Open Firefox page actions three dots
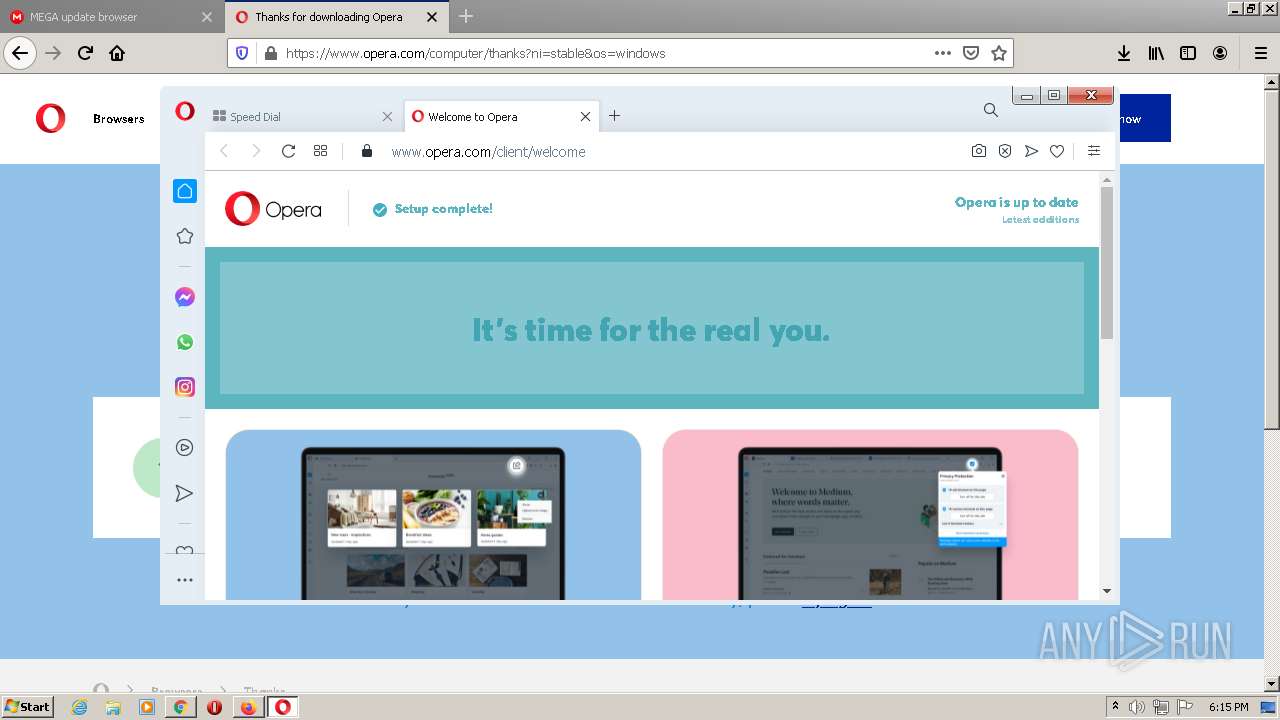1280x720 pixels. coord(942,53)
